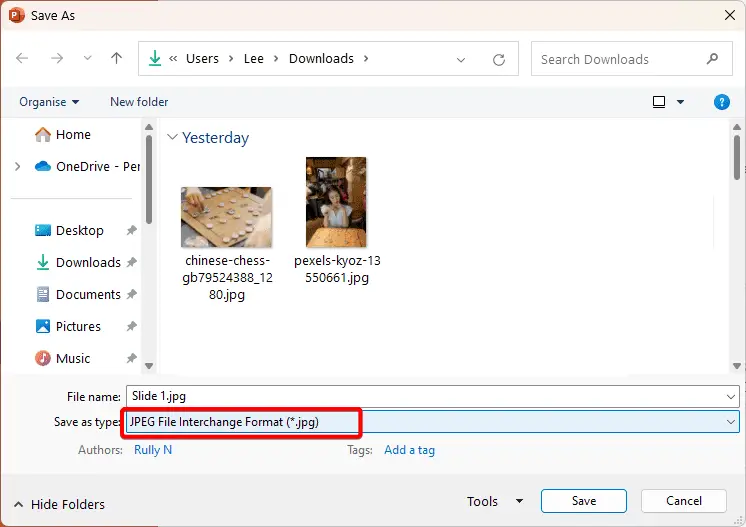
Task: Click the pin icon next to Documents
Action: [131, 294]
